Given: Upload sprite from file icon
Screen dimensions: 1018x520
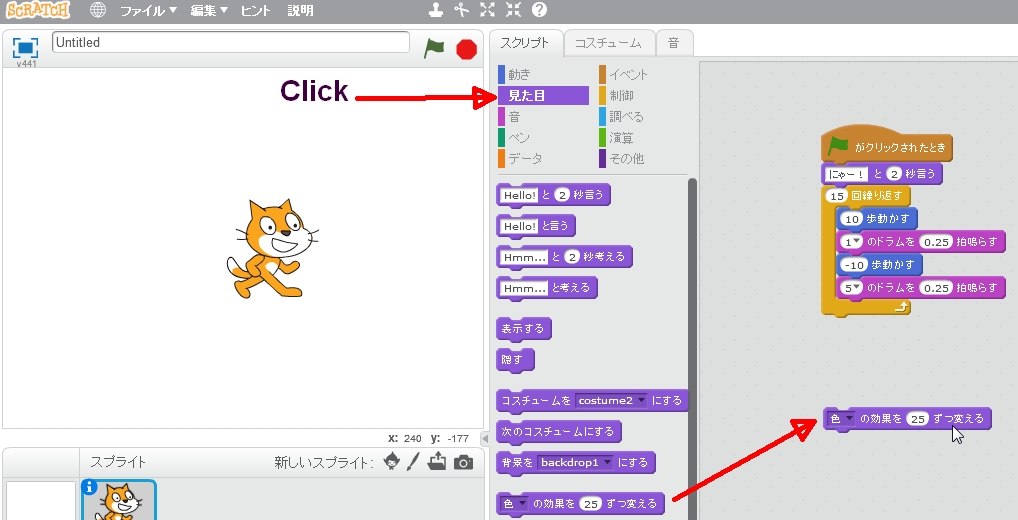Looking at the screenshot, I should [x=438, y=461].
